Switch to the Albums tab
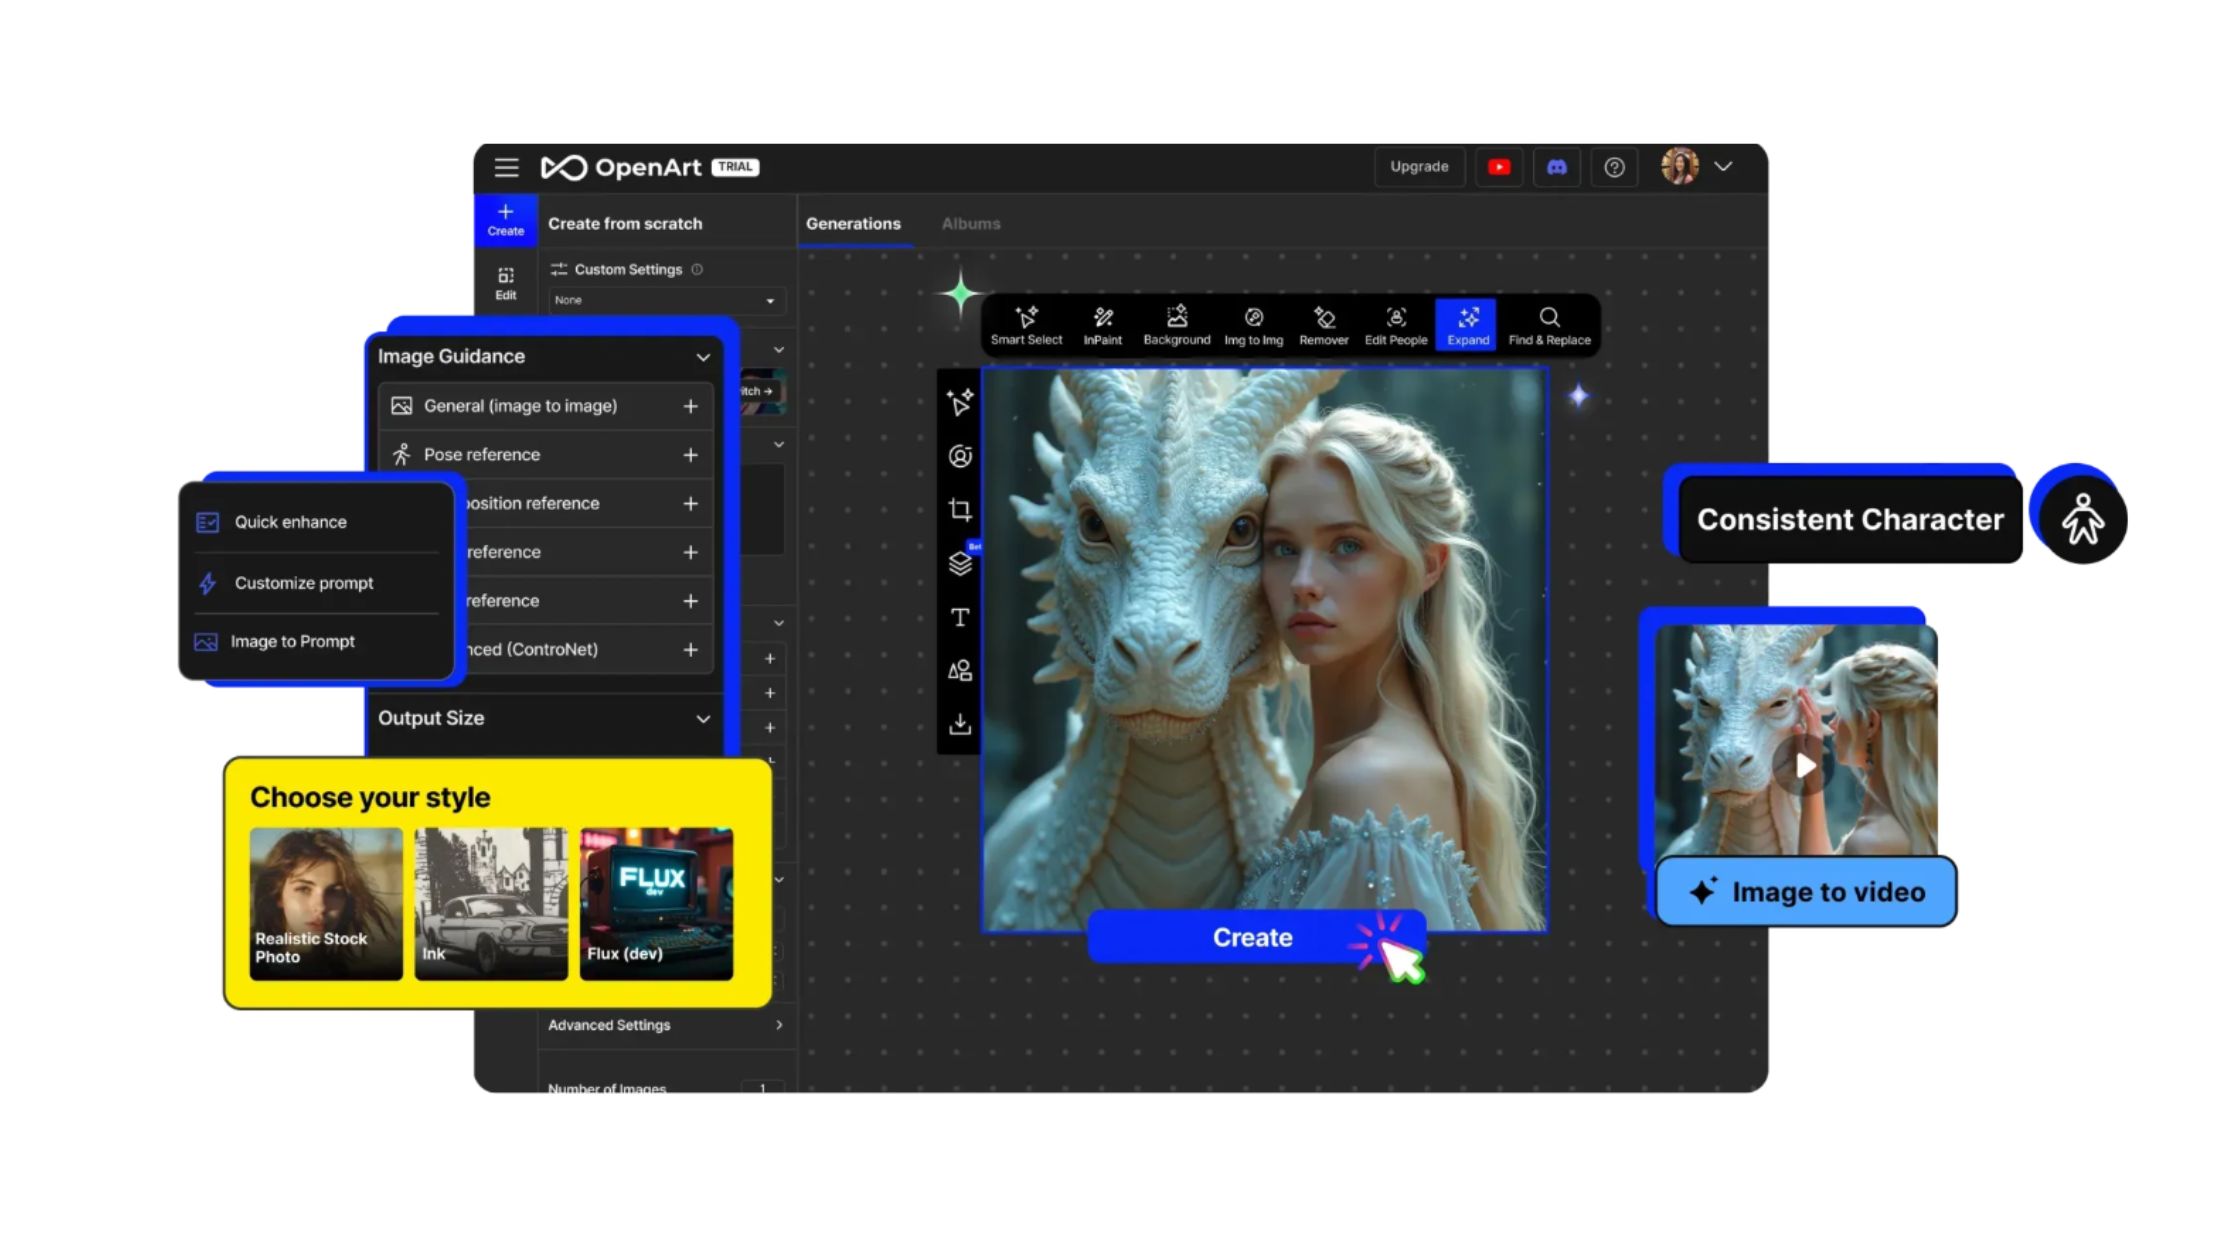Viewport: 2240px width, 1260px height. coord(970,223)
